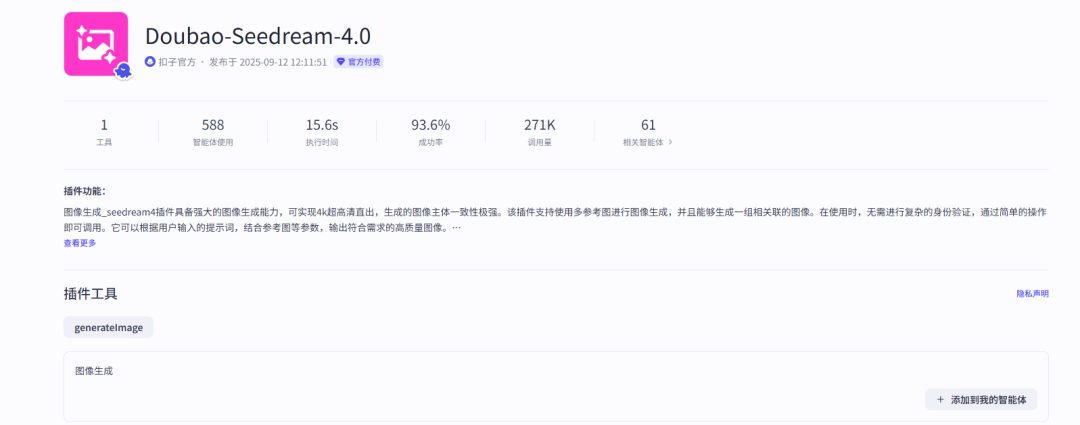The width and height of the screenshot is (1080, 425).
Task: Open 相关智能体 related agents list
Action: tap(647, 143)
